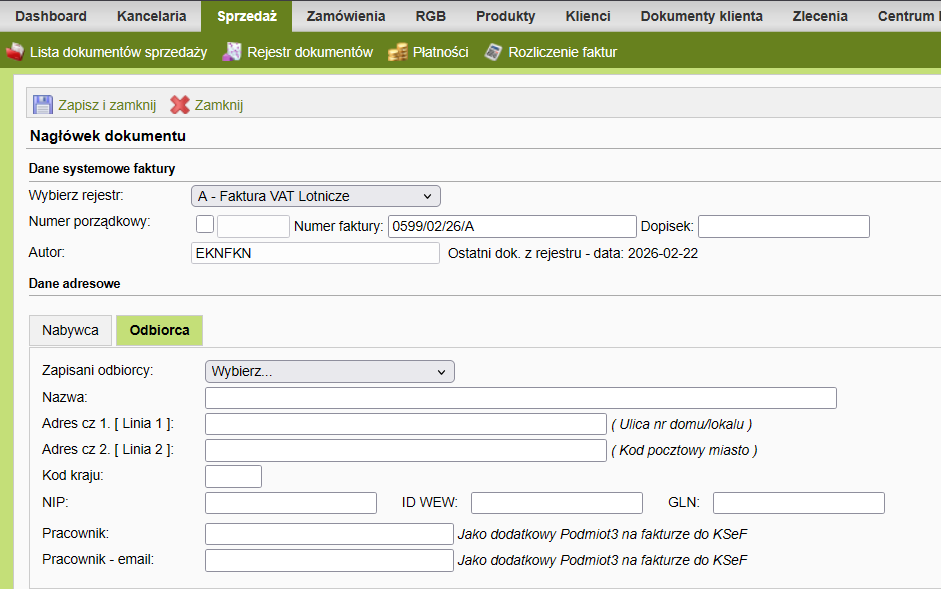Click the Płatności coins icon
The height and width of the screenshot is (589, 941).
point(397,52)
